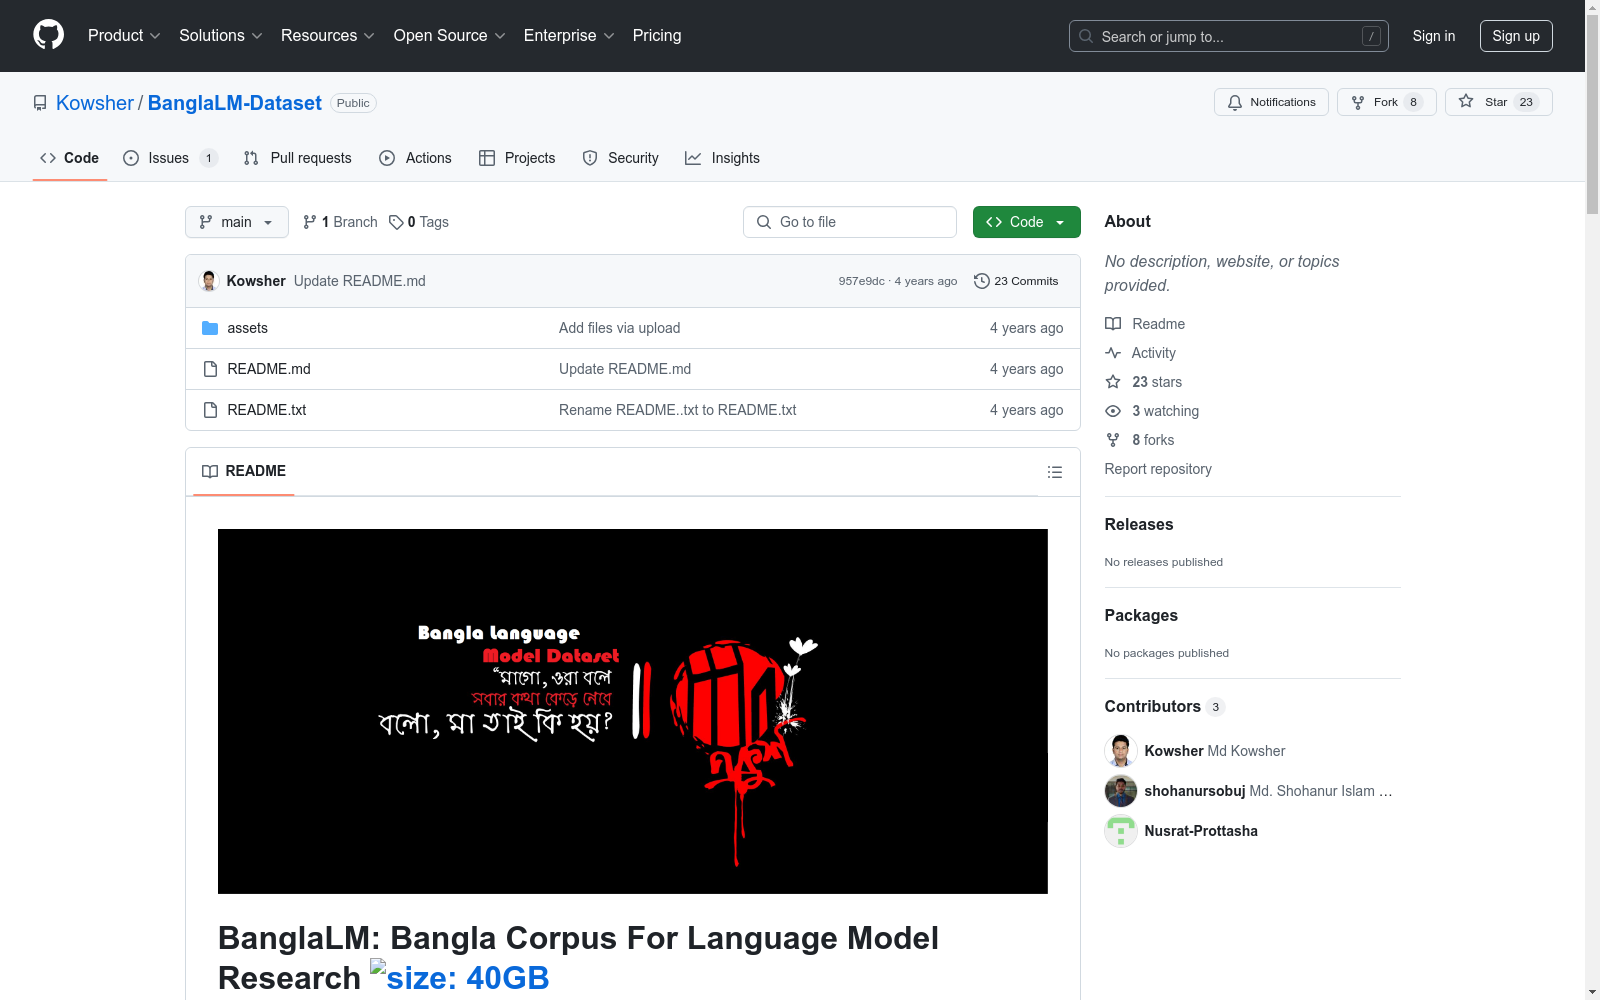Fork this repository
Image resolution: width=1600 pixels, height=1000 pixels.
[1387, 102]
